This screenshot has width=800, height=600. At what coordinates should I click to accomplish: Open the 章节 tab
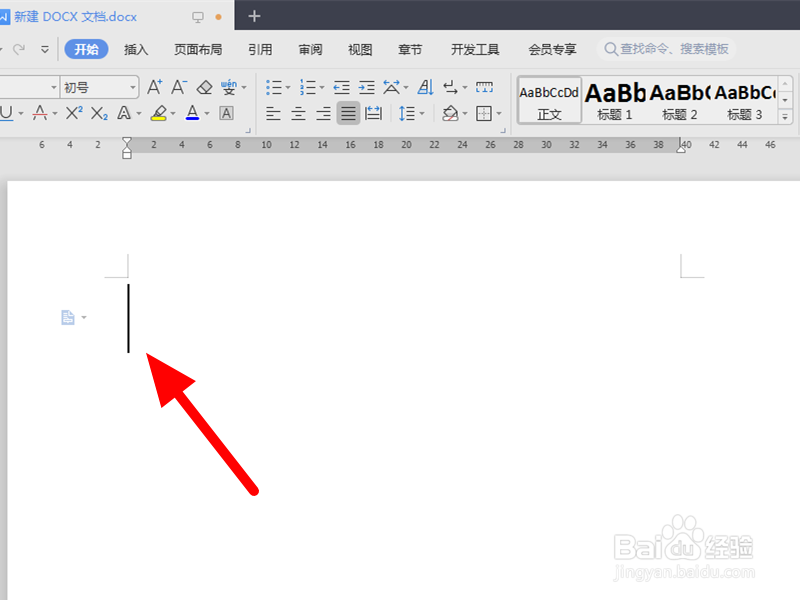point(410,49)
